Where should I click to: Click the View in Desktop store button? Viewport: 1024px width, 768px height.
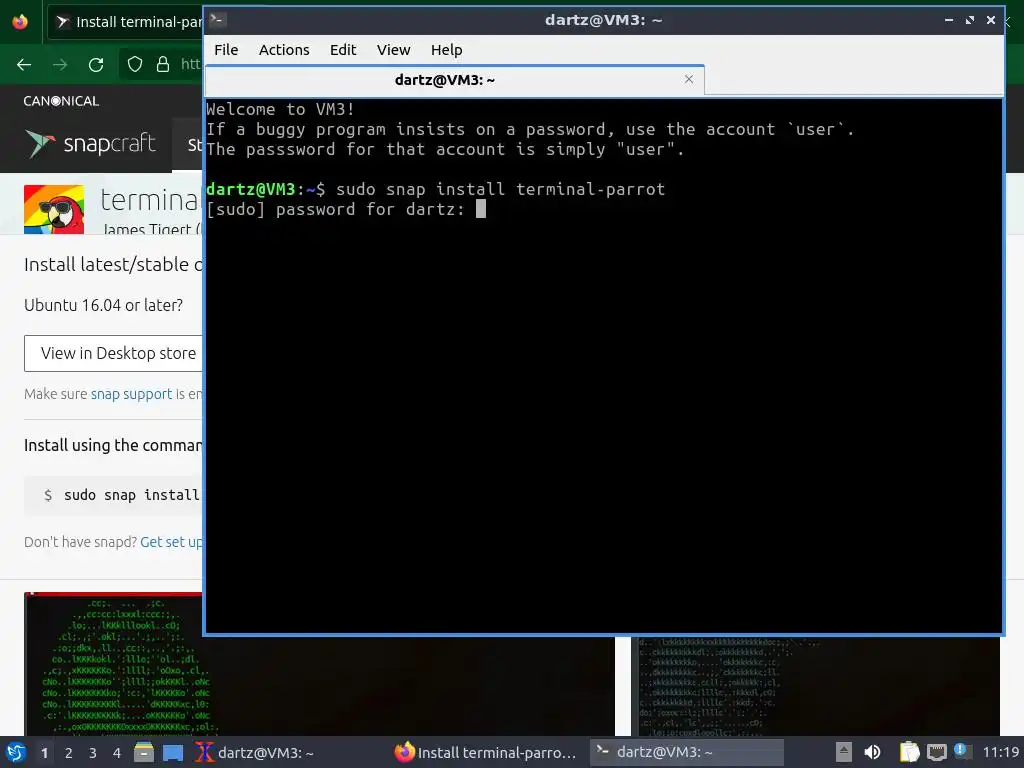click(114, 353)
